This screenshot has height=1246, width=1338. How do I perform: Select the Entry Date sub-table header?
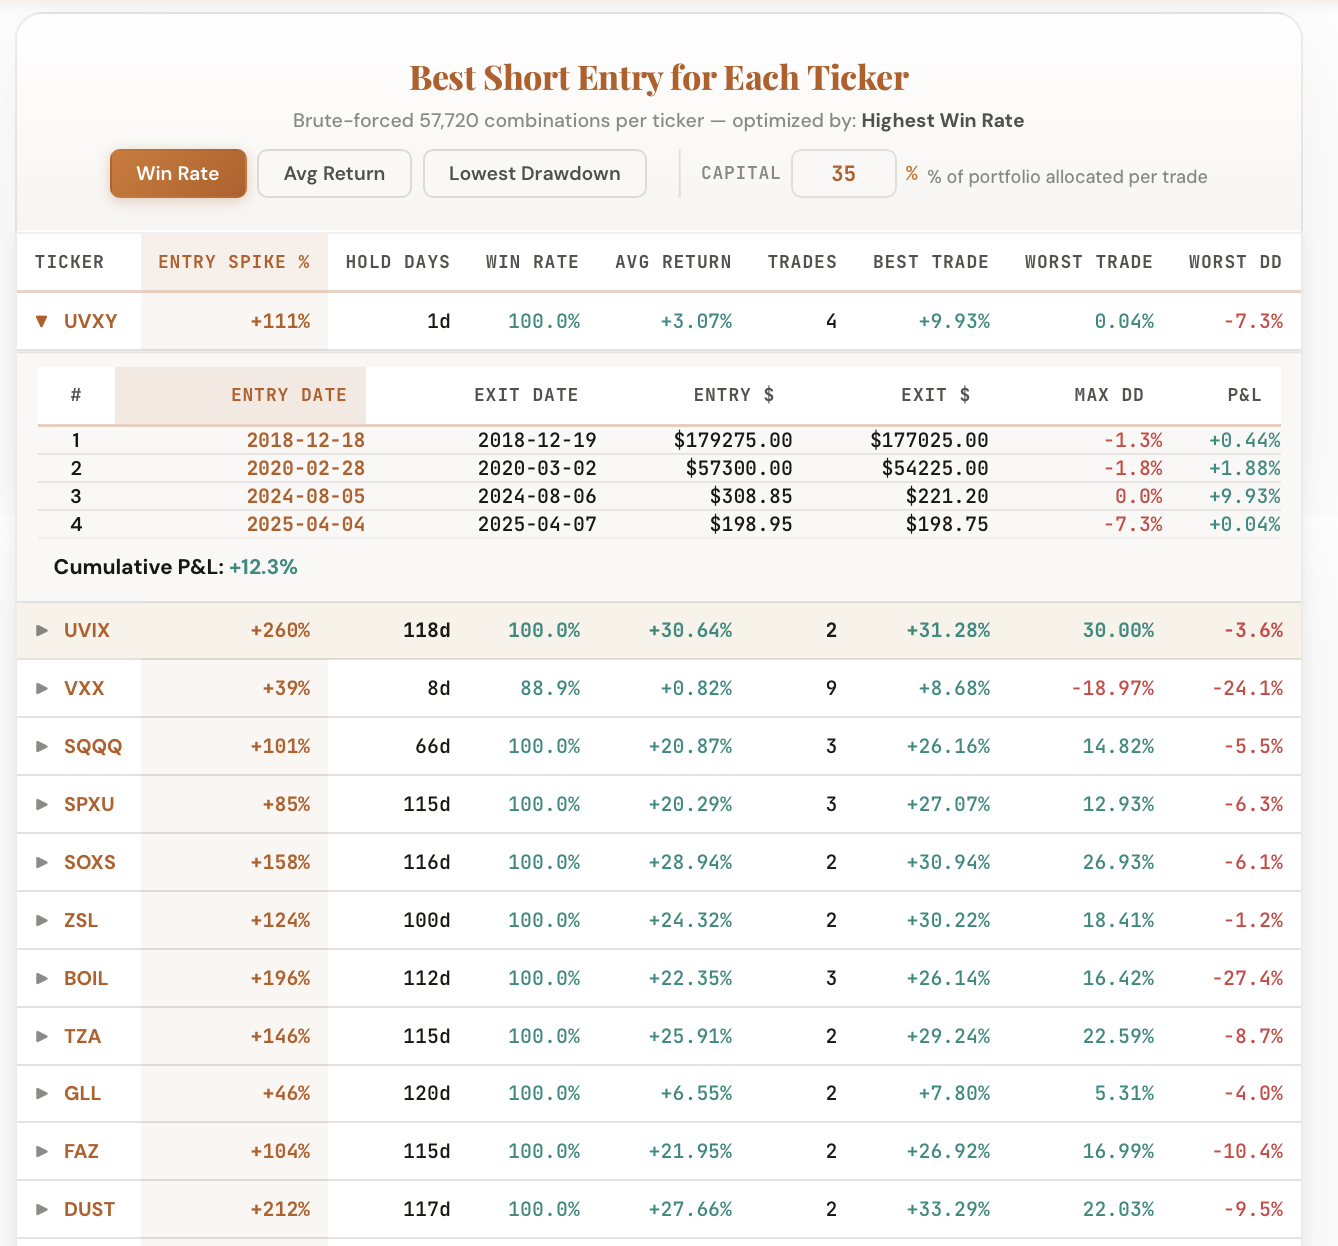coord(288,395)
